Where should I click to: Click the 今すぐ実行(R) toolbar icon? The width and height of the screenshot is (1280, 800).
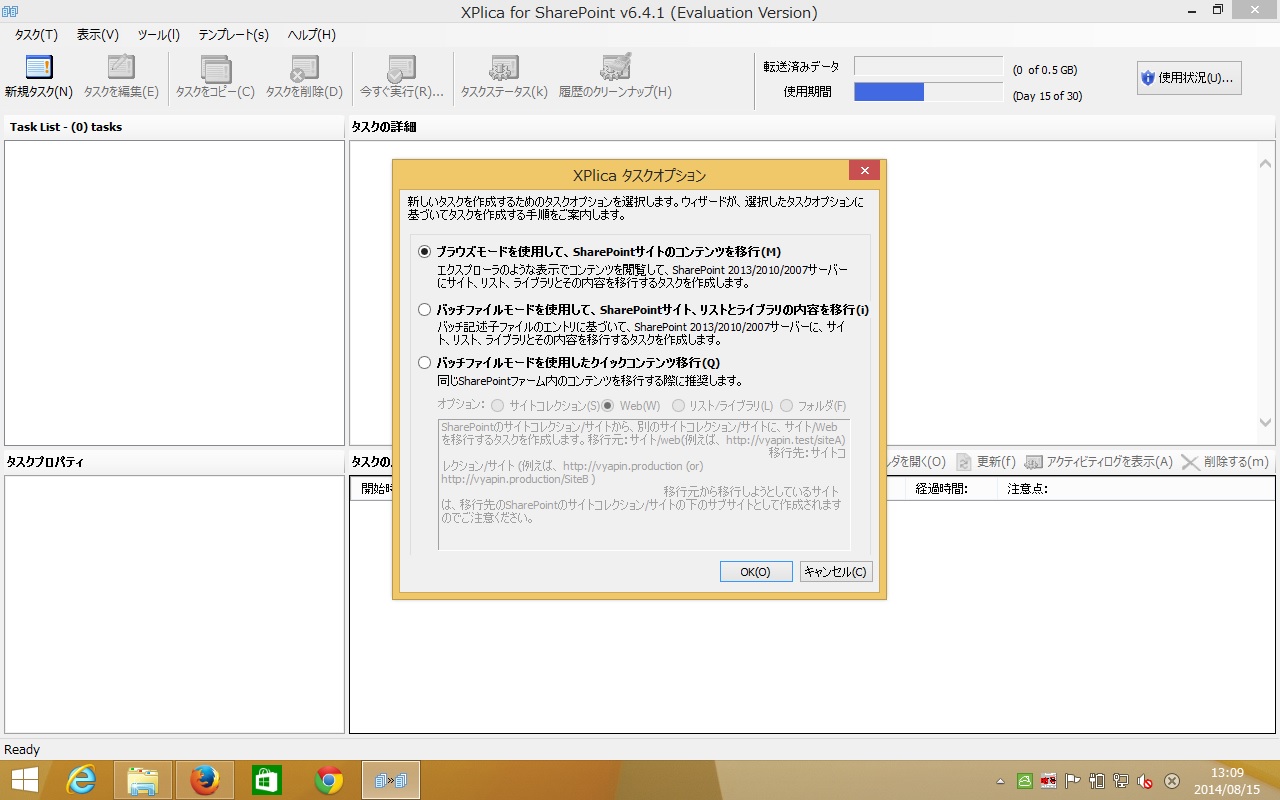click(x=401, y=68)
